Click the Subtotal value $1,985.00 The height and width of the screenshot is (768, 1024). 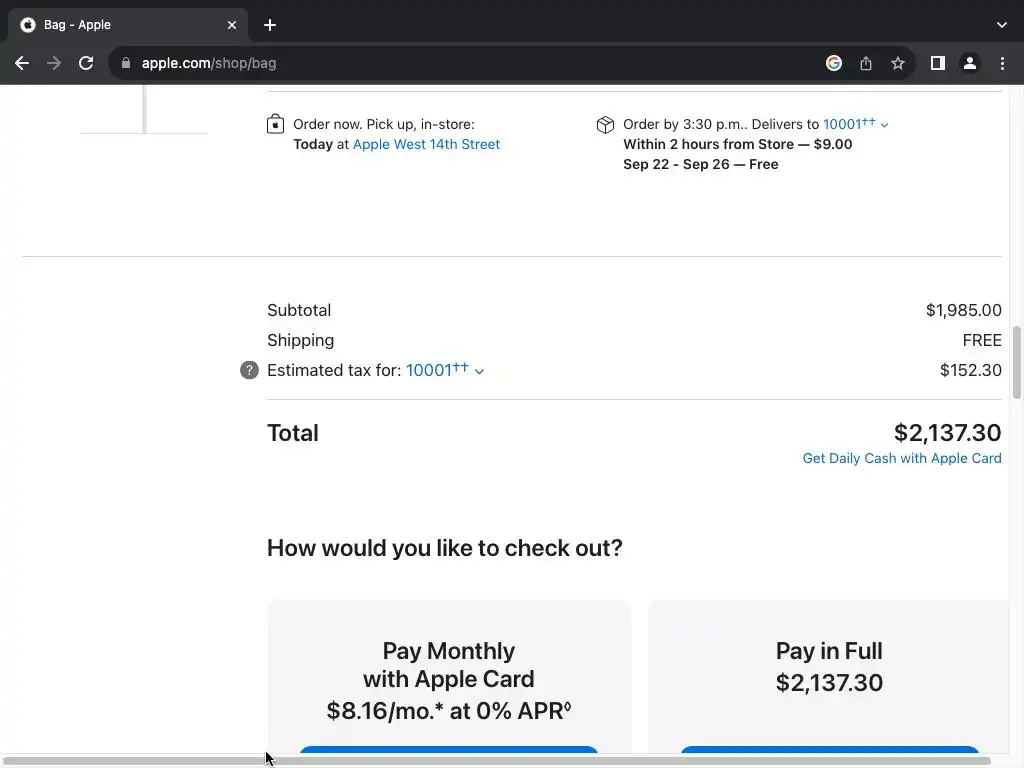963,310
